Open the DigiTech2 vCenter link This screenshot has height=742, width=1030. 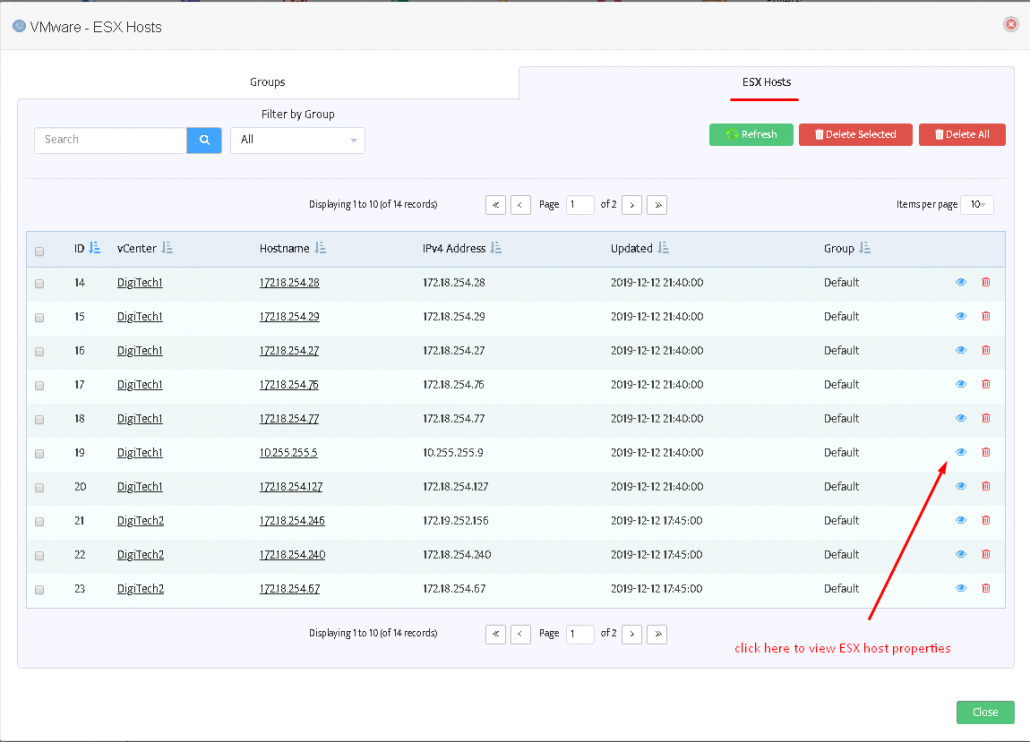(x=138, y=520)
